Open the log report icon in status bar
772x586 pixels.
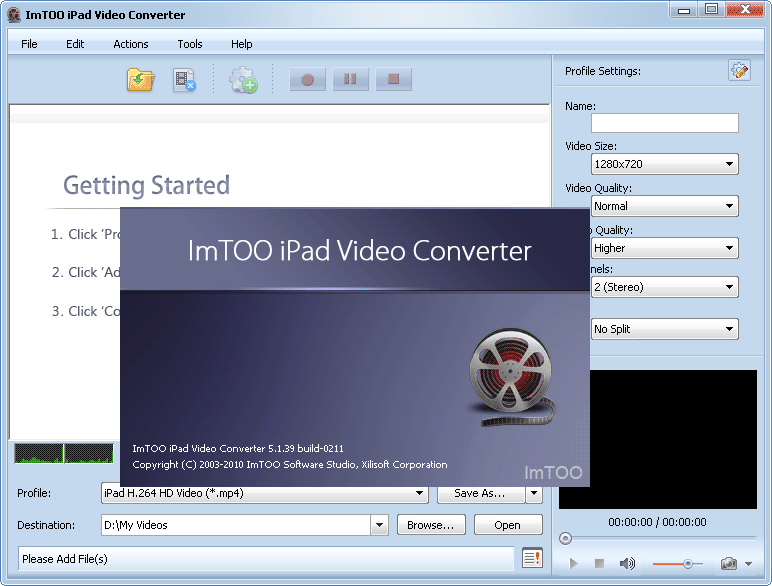tap(532, 558)
